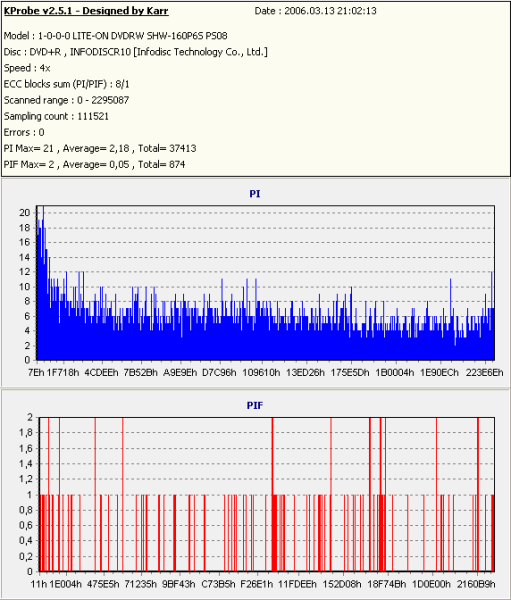The image size is (511, 600).
Task: Click the 2160B9h label on PIF axis
Action: point(477,584)
